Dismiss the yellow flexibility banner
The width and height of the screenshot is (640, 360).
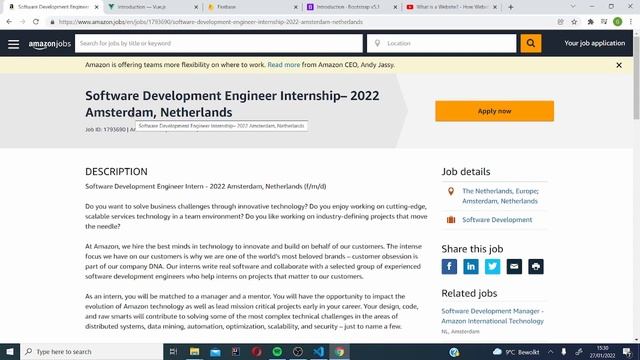pos(619,65)
